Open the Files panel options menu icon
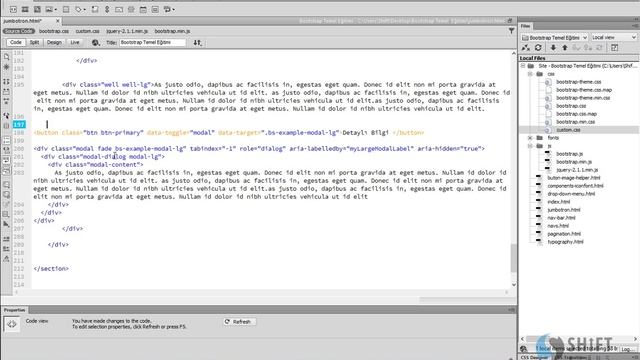 (x=635, y=26)
